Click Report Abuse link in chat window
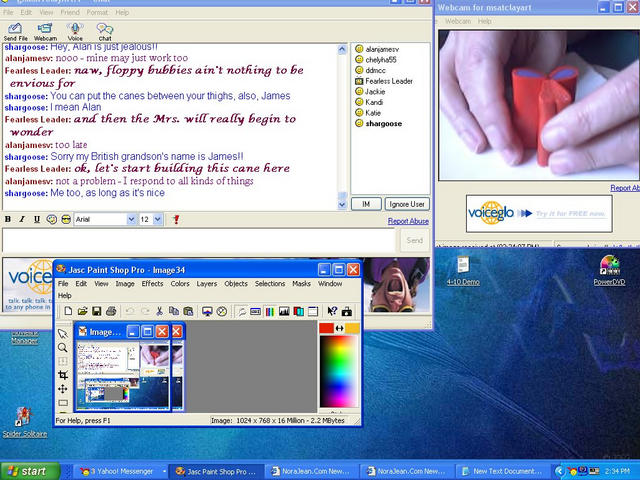 point(408,221)
